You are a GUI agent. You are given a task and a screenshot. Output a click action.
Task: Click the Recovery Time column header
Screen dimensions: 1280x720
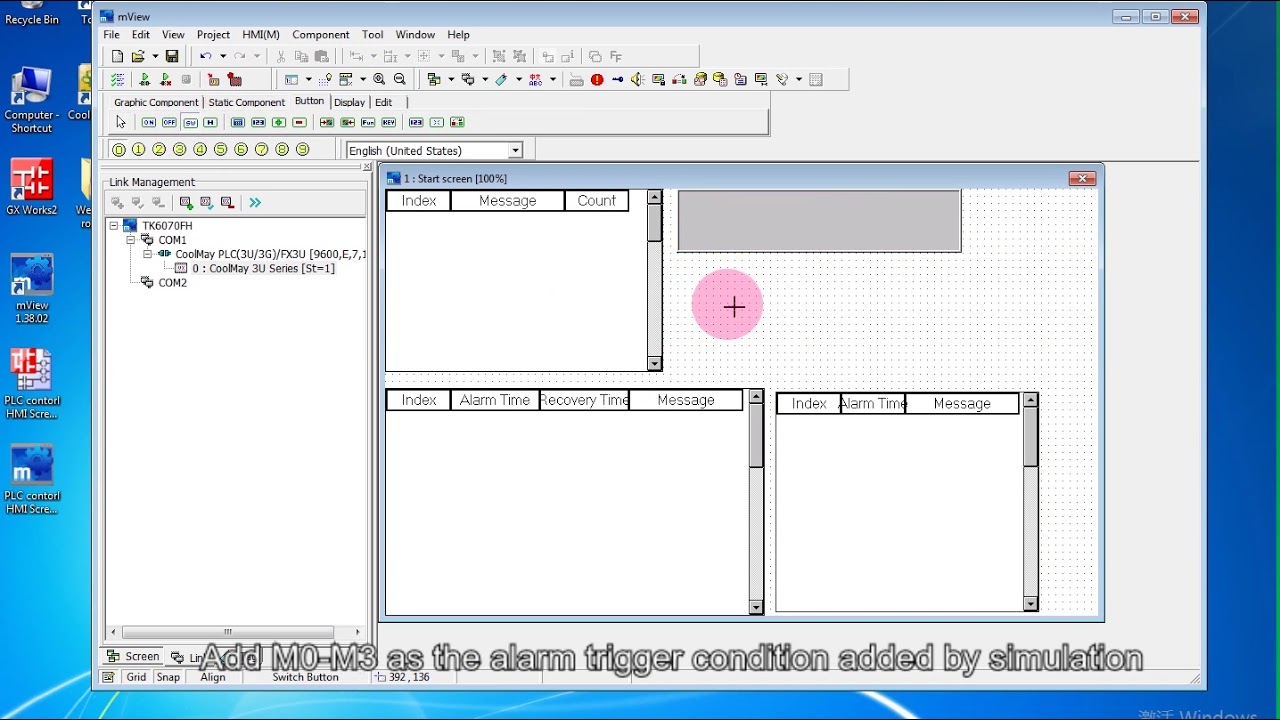pos(584,400)
